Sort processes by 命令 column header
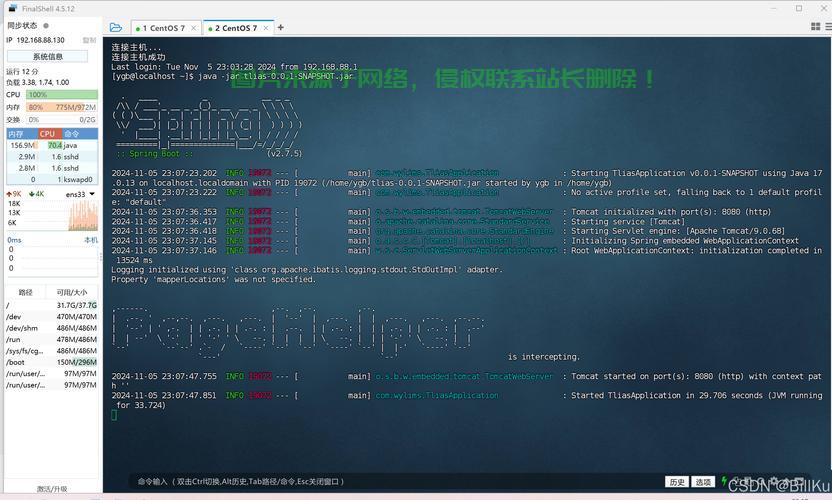The image size is (832, 500). [x=80, y=134]
